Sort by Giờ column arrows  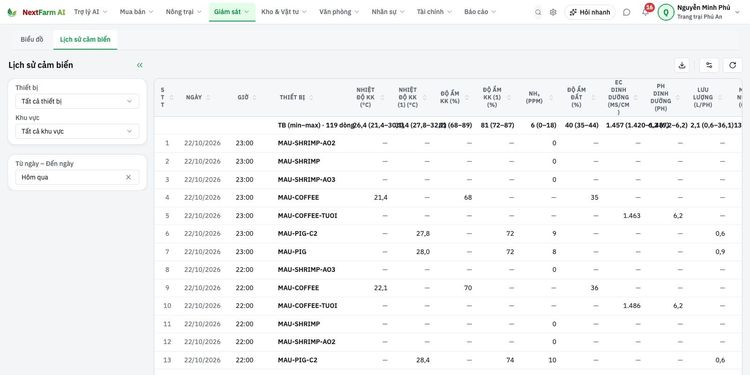pos(254,98)
